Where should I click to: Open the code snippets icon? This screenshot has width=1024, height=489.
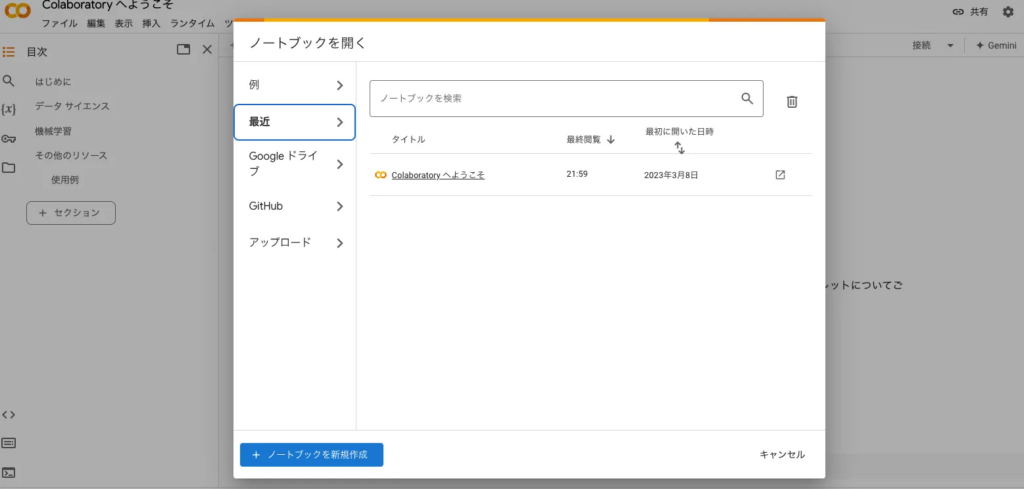[x=9, y=414]
